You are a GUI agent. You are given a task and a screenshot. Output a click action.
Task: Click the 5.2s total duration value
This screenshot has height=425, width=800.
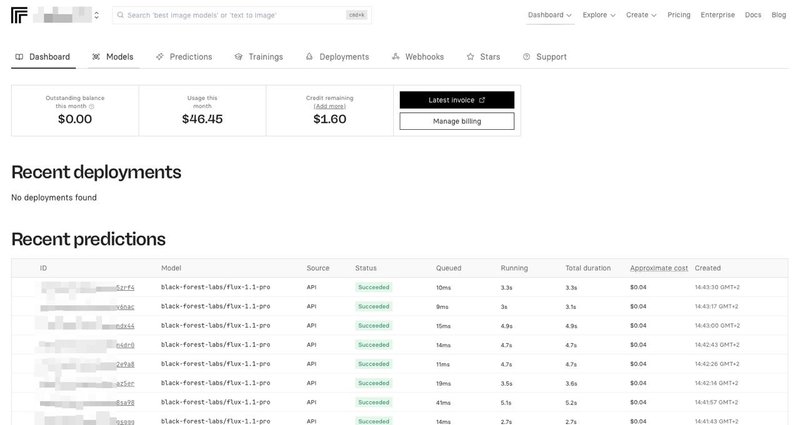coord(571,403)
